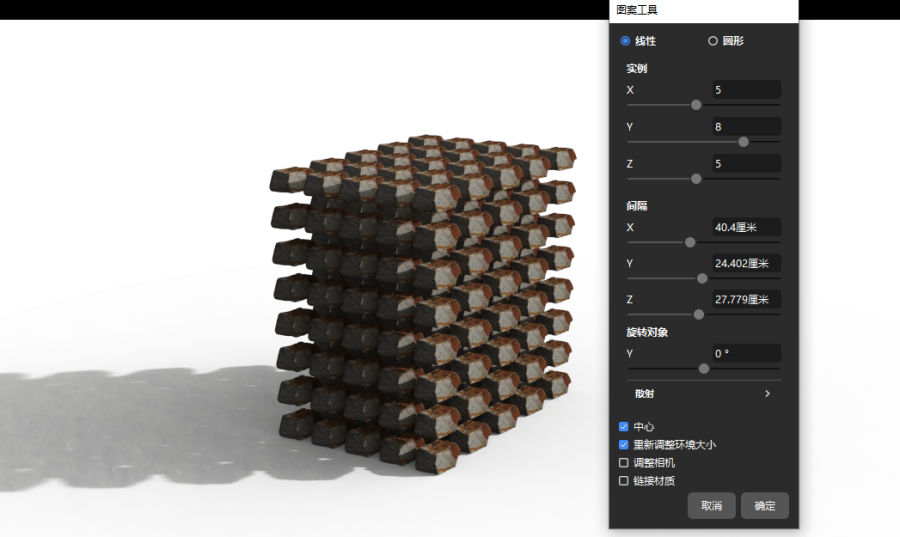
Task: Click the 实例 Y value field
Action: tap(745, 127)
